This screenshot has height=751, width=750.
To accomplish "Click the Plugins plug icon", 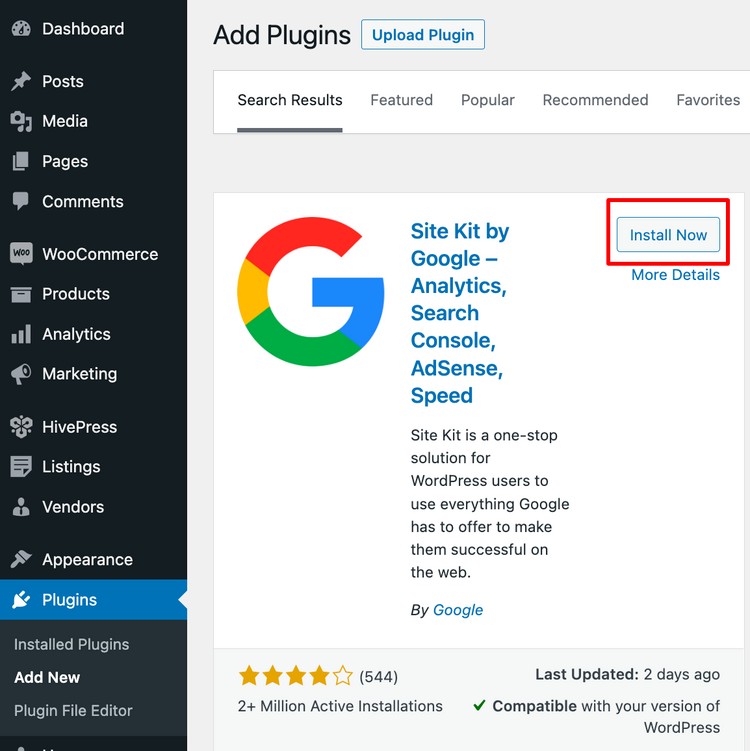I will click(21, 600).
